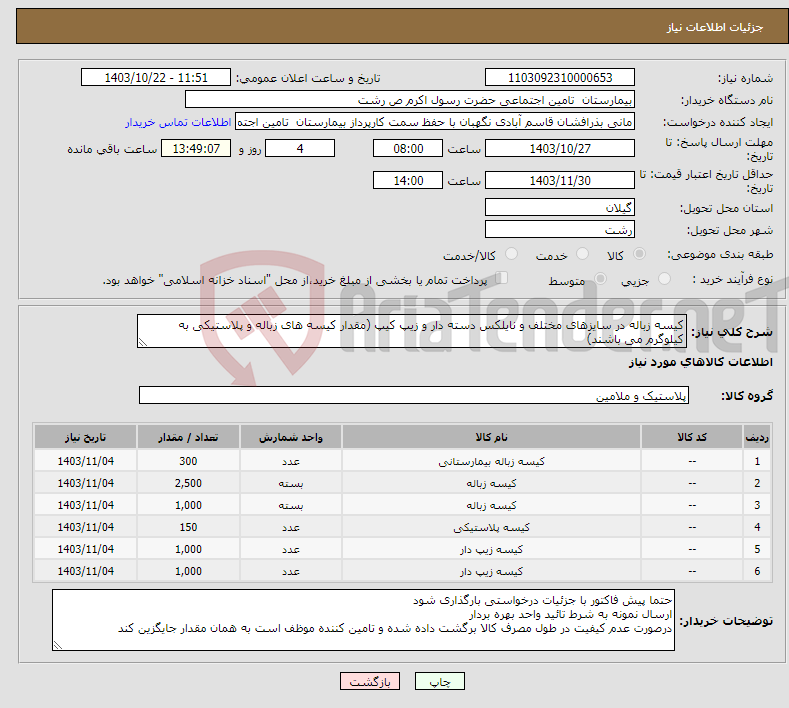This screenshot has width=789, height=708.
Task: Click the تعداد / مقدار column header
Action: [x=188, y=437]
